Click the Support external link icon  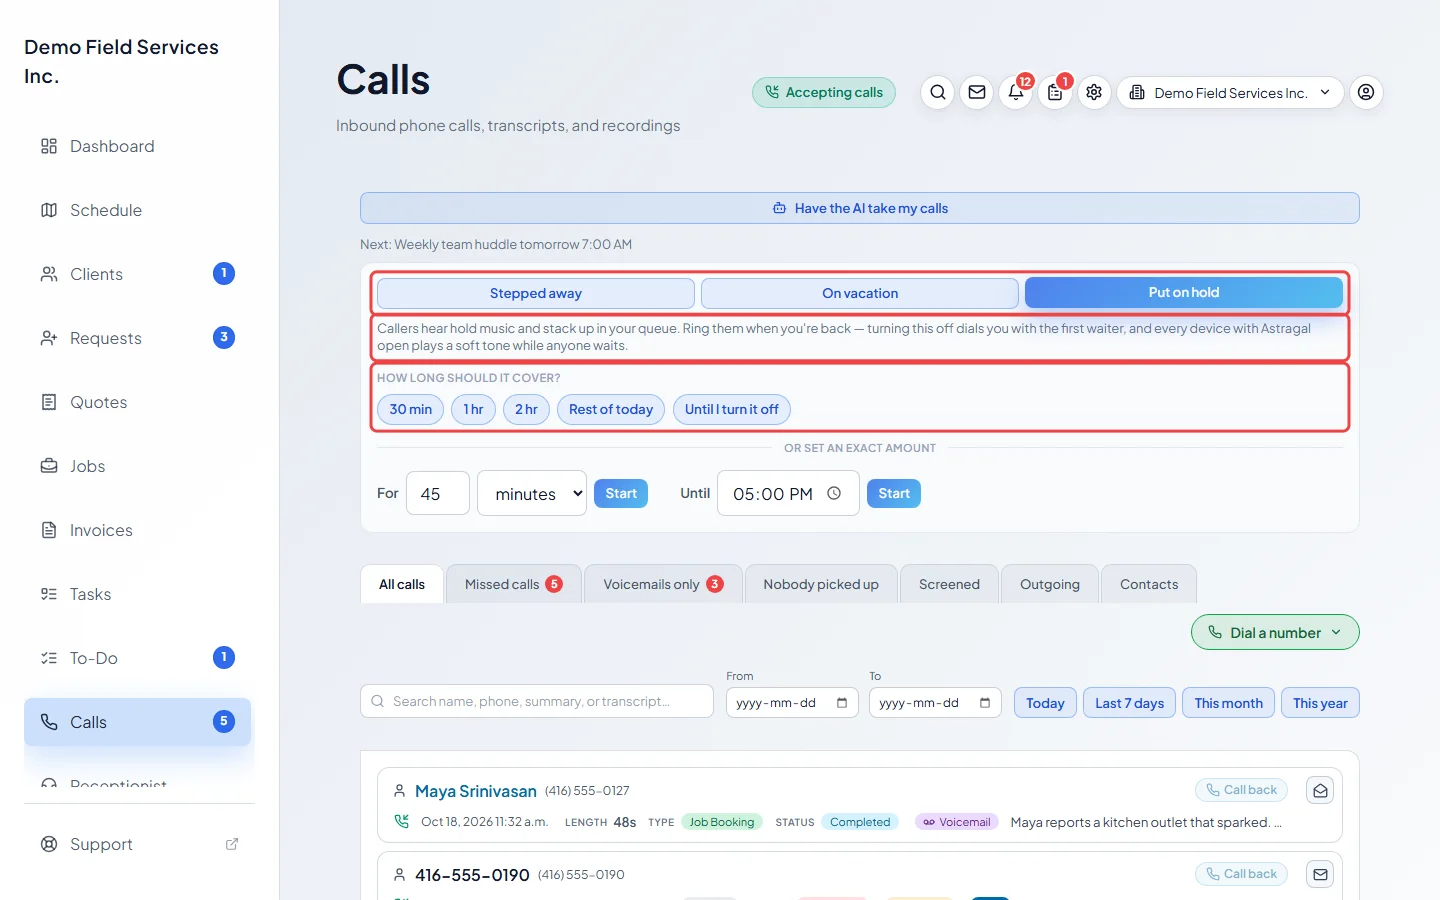232,844
